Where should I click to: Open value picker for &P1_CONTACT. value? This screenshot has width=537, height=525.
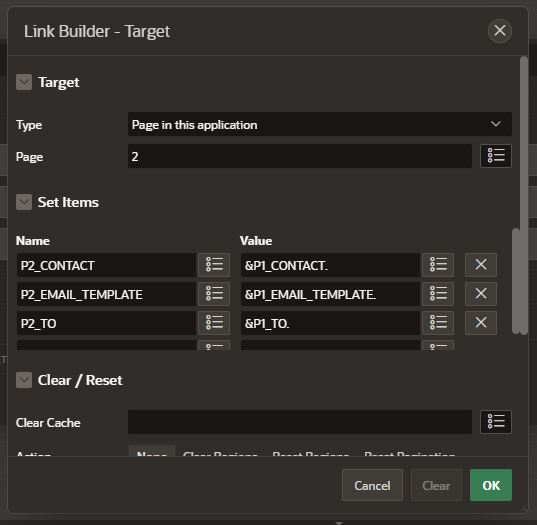438,265
